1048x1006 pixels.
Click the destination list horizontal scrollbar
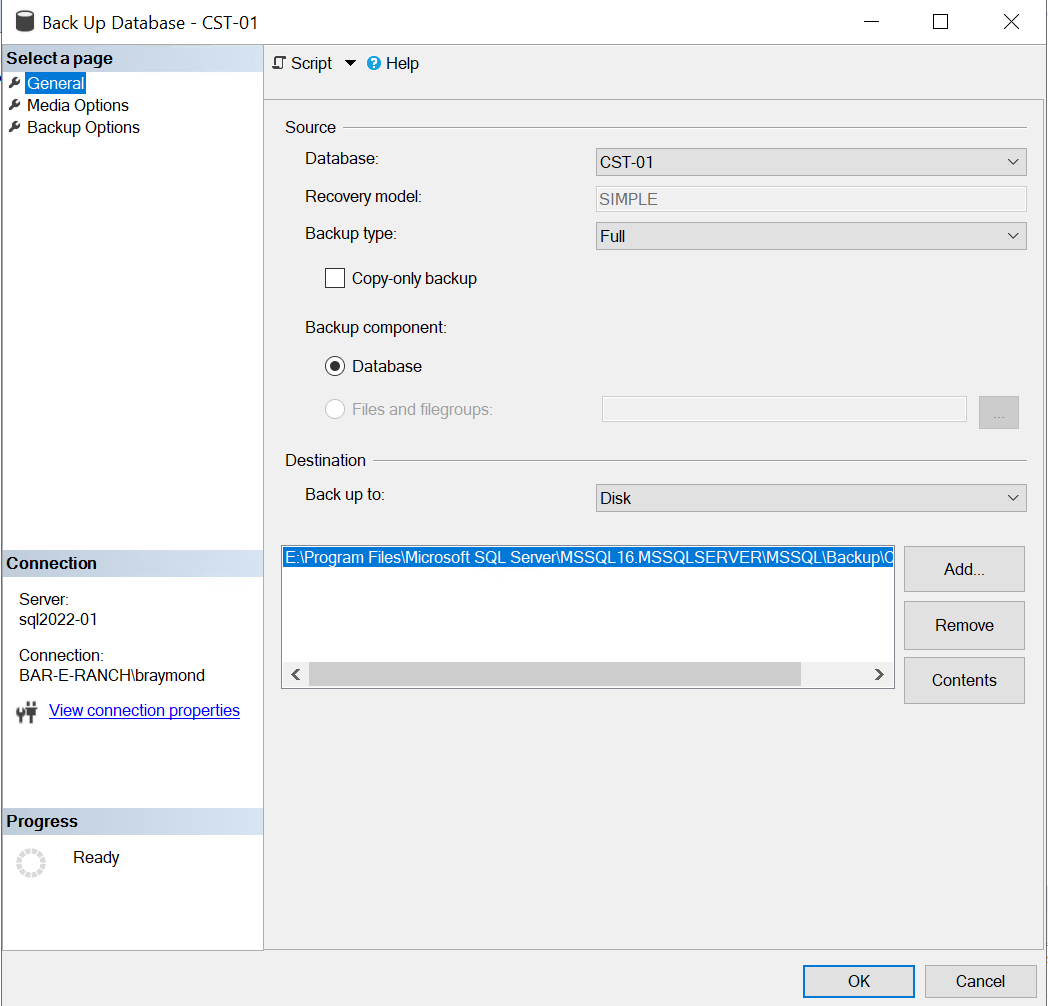(555, 675)
